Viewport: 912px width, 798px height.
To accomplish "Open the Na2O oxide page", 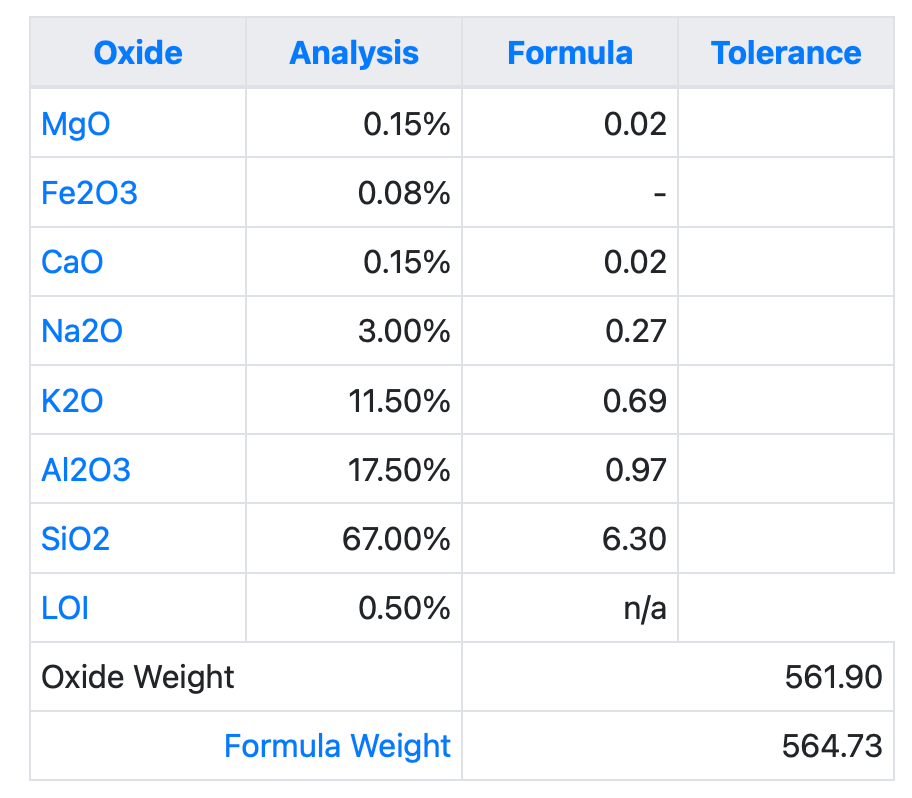I will tap(82, 331).
